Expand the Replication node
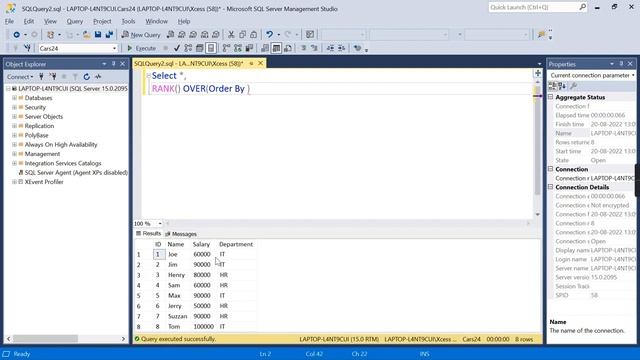Screen dimensions: 640x360 coord(14,126)
